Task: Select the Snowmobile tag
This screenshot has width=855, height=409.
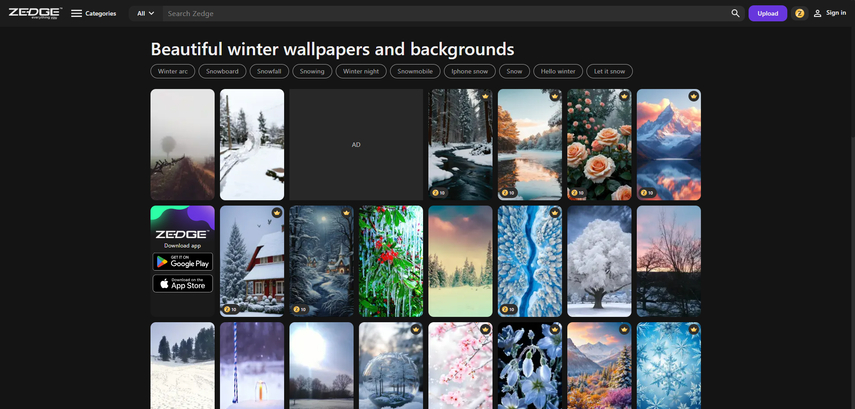Action: (415, 71)
